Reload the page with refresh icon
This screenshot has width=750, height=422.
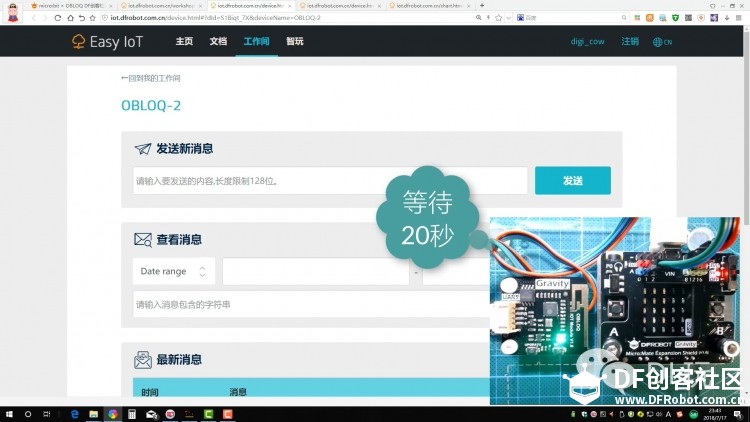coord(57,18)
